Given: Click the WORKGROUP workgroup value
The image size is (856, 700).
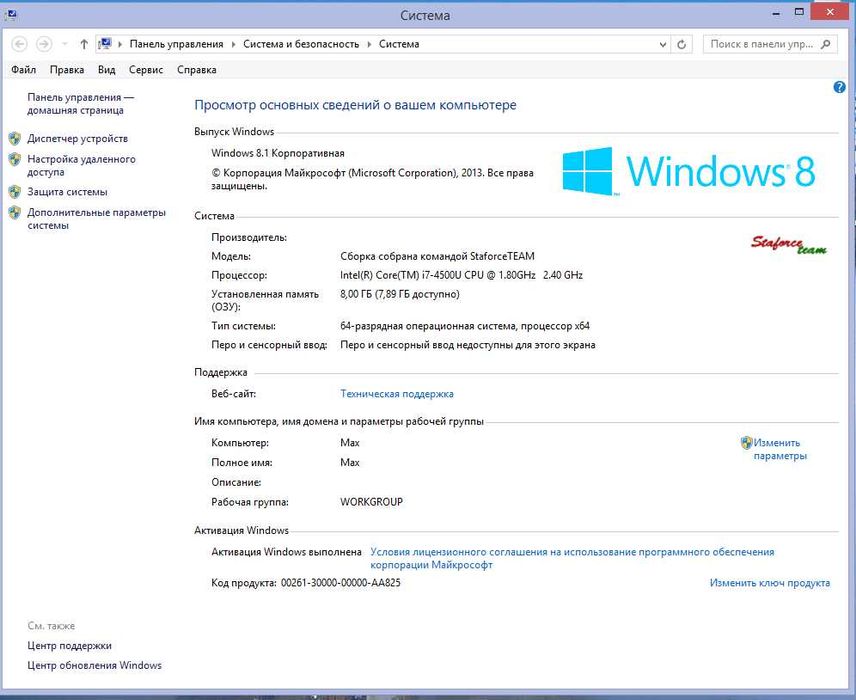Looking at the screenshot, I should click(371, 502).
